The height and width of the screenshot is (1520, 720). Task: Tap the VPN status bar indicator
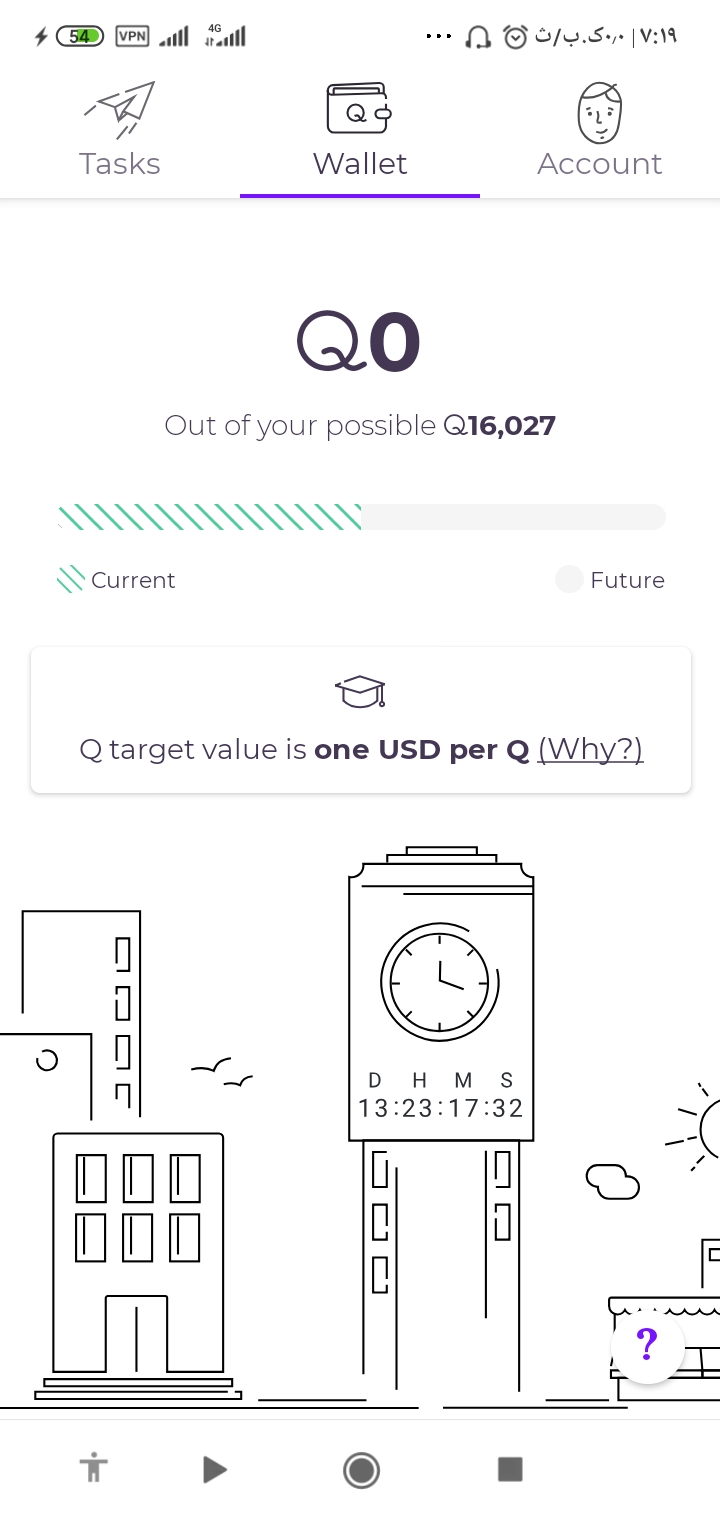pos(132,37)
